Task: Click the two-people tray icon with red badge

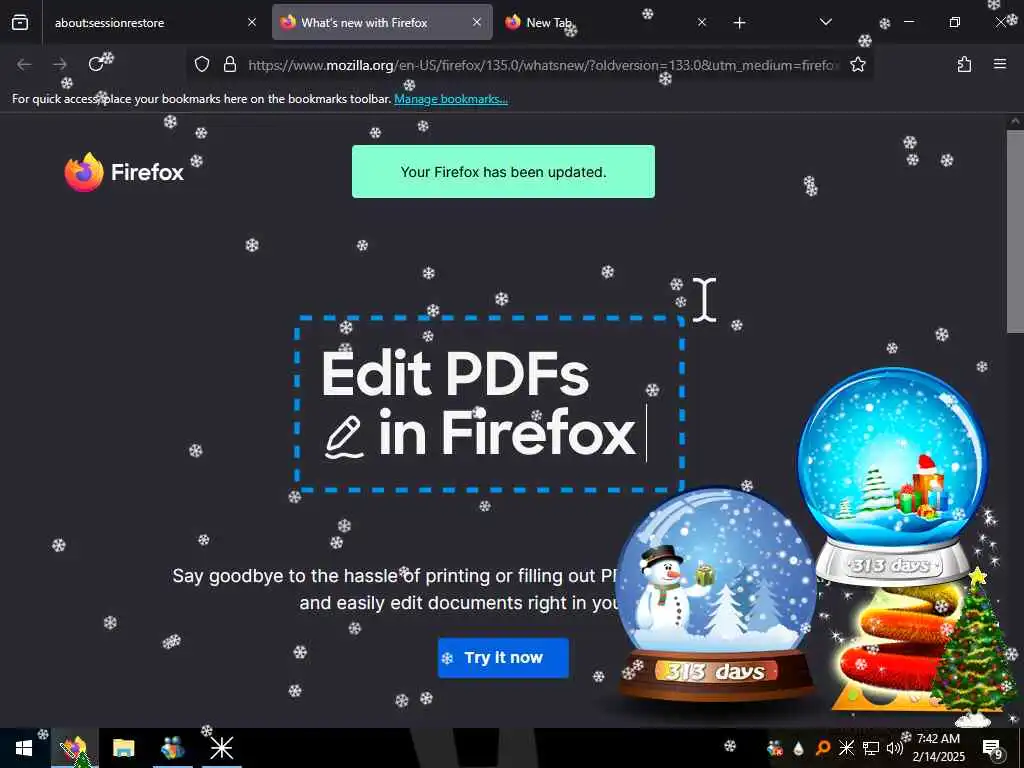Action: 775,748
